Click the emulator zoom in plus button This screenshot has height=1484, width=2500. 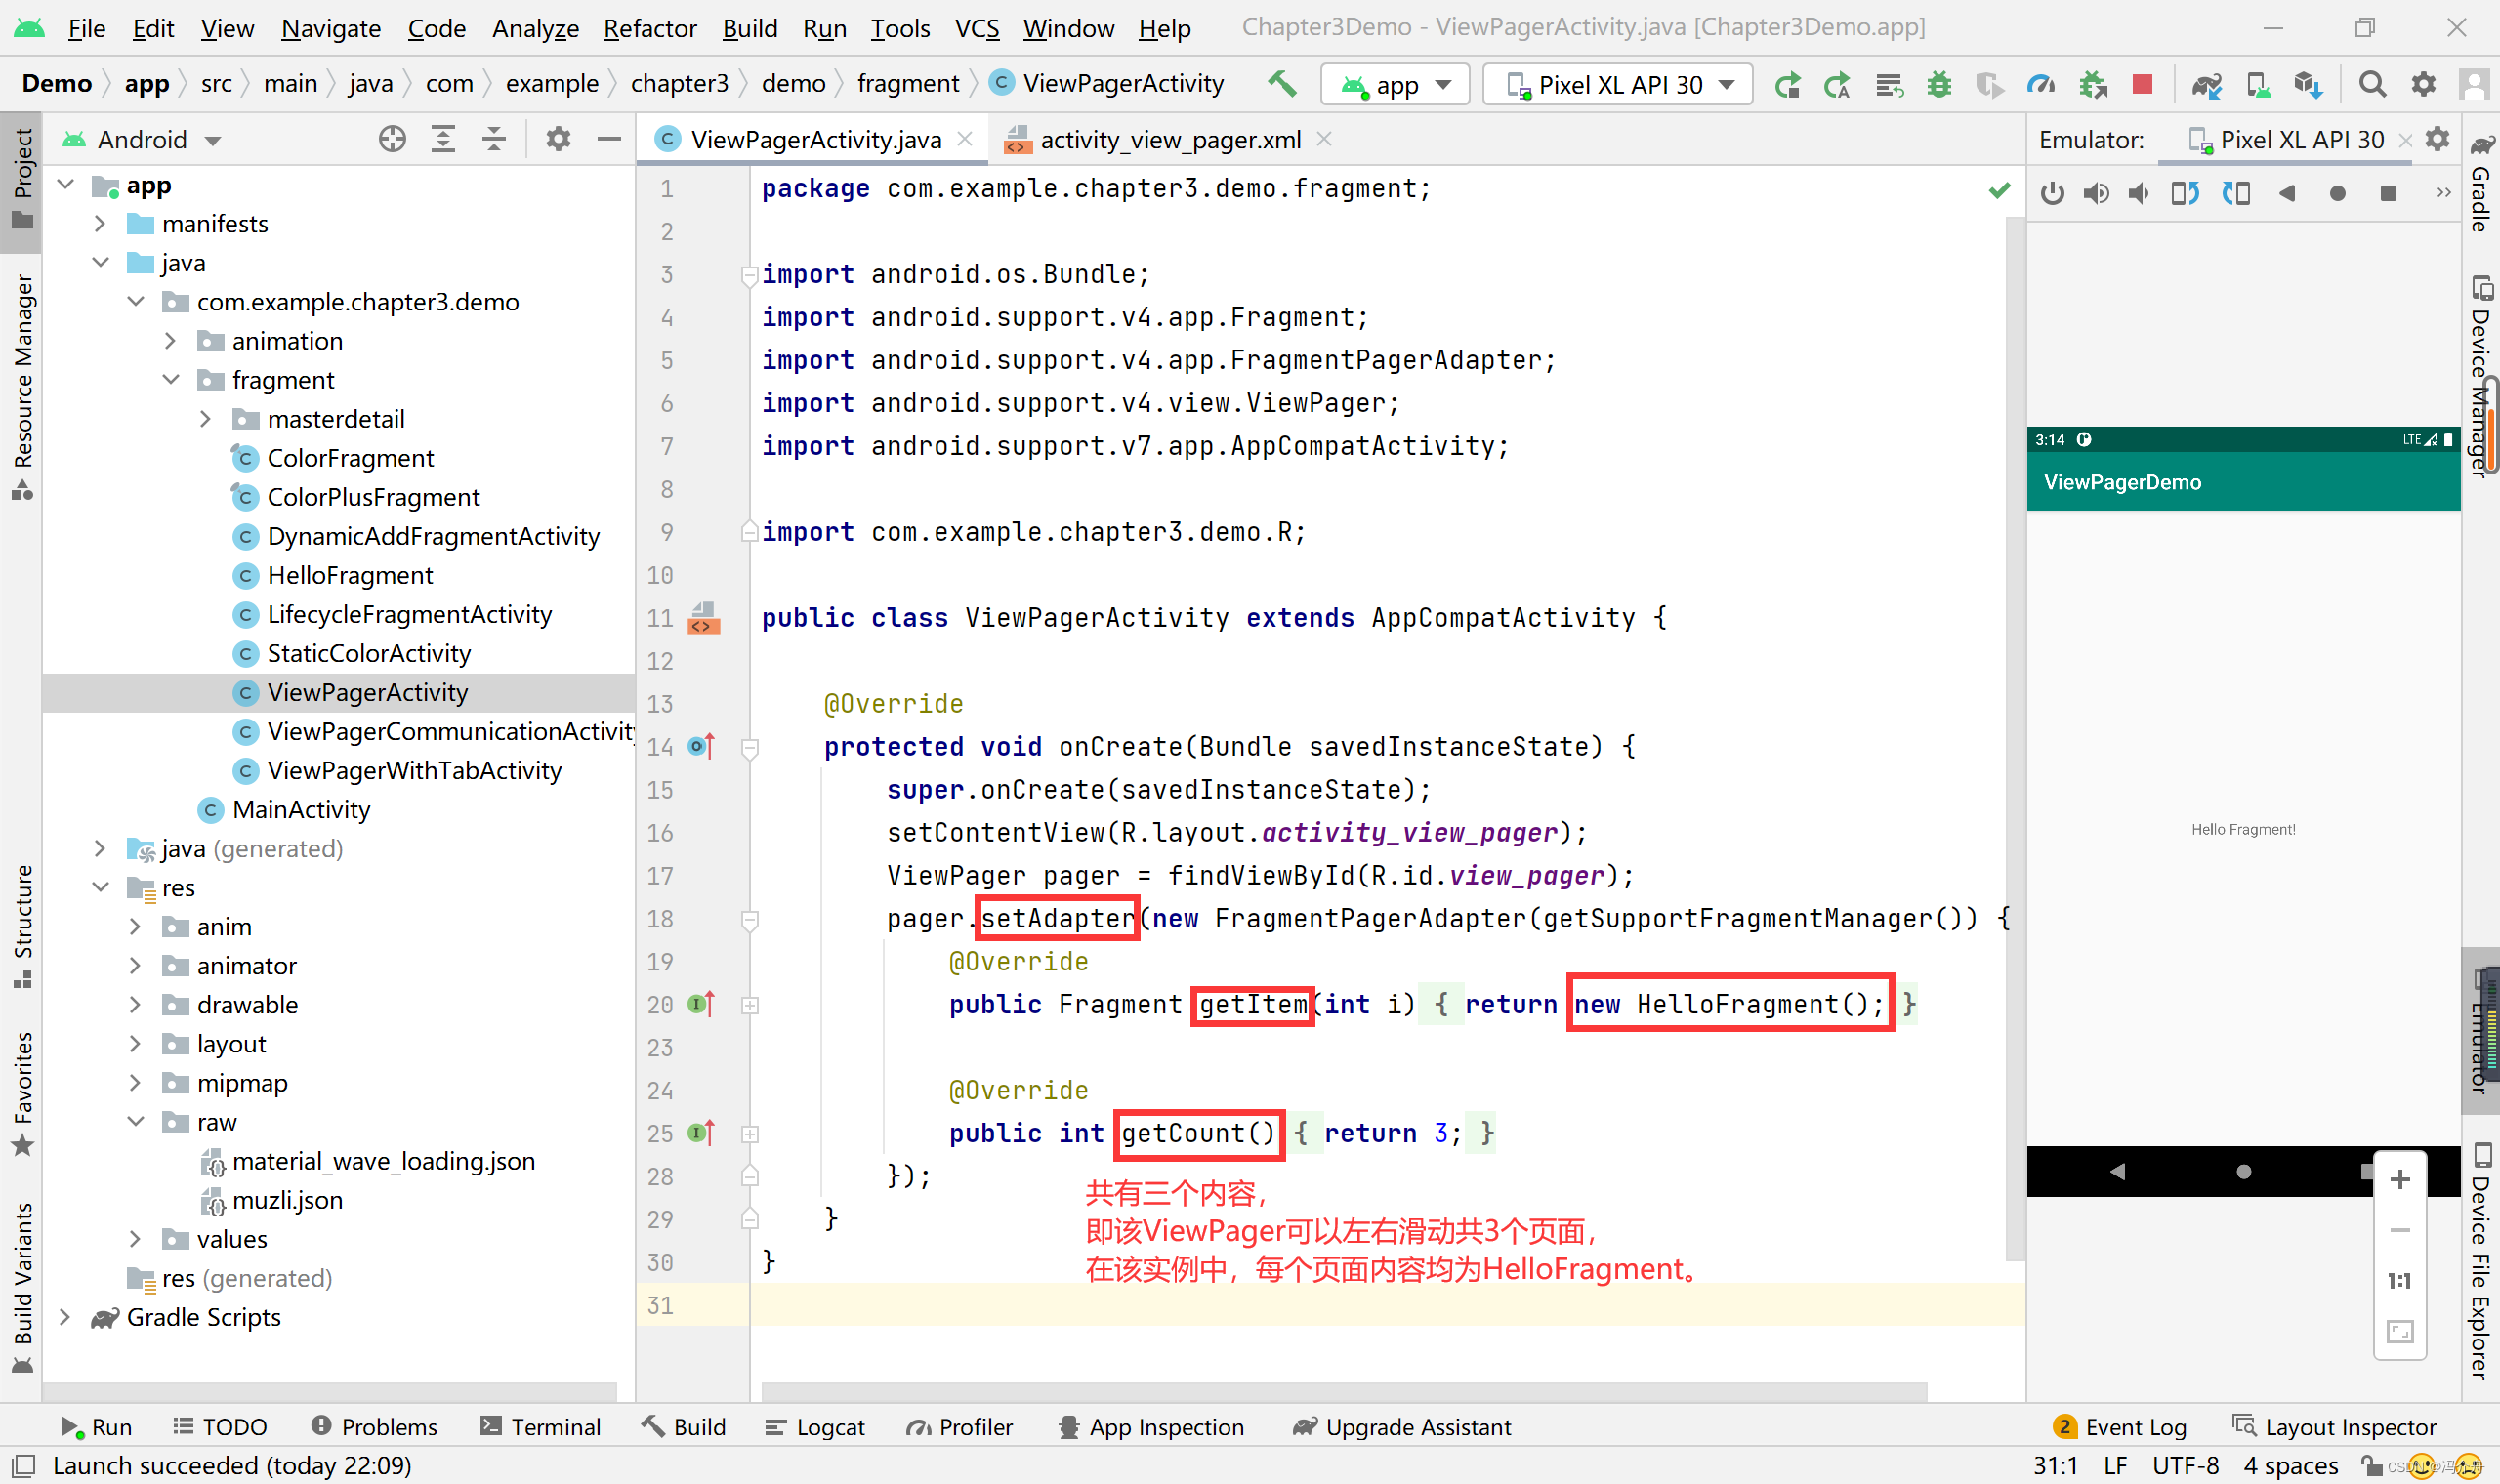pos(2399,1180)
